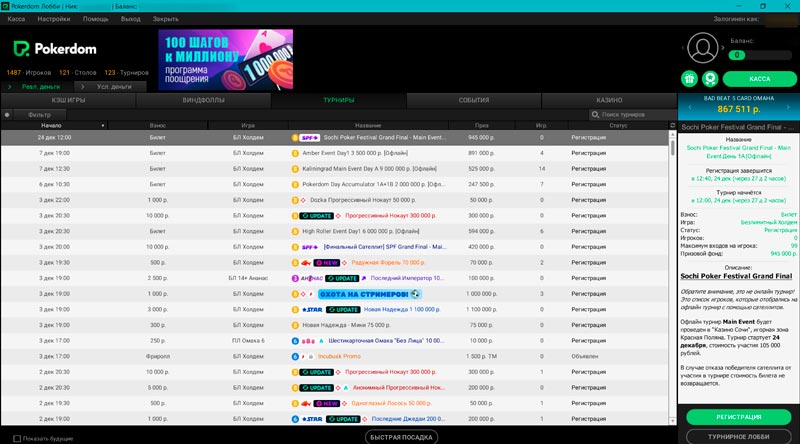Viewport: 800px width, 444px height.
Task: Open the 'Касса' menu in the menu bar
Action: coord(16,19)
